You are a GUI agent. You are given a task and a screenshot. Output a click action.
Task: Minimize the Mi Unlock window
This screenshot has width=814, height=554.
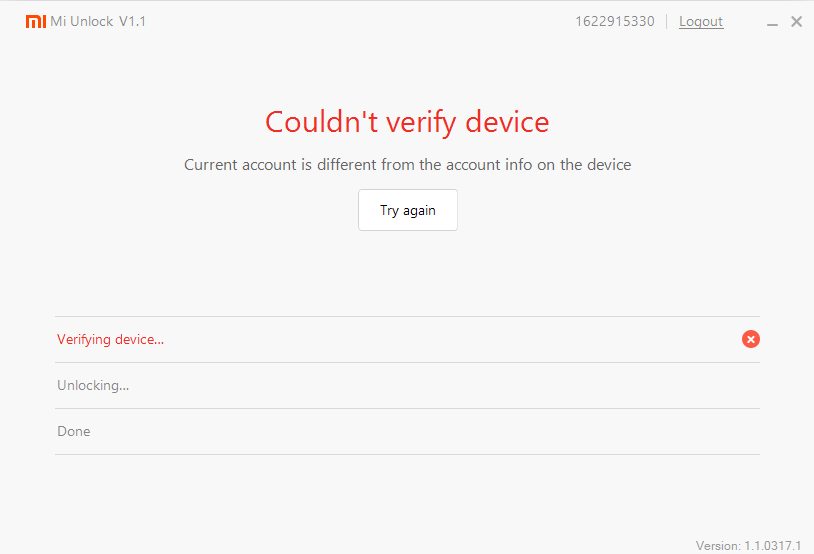point(774,22)
